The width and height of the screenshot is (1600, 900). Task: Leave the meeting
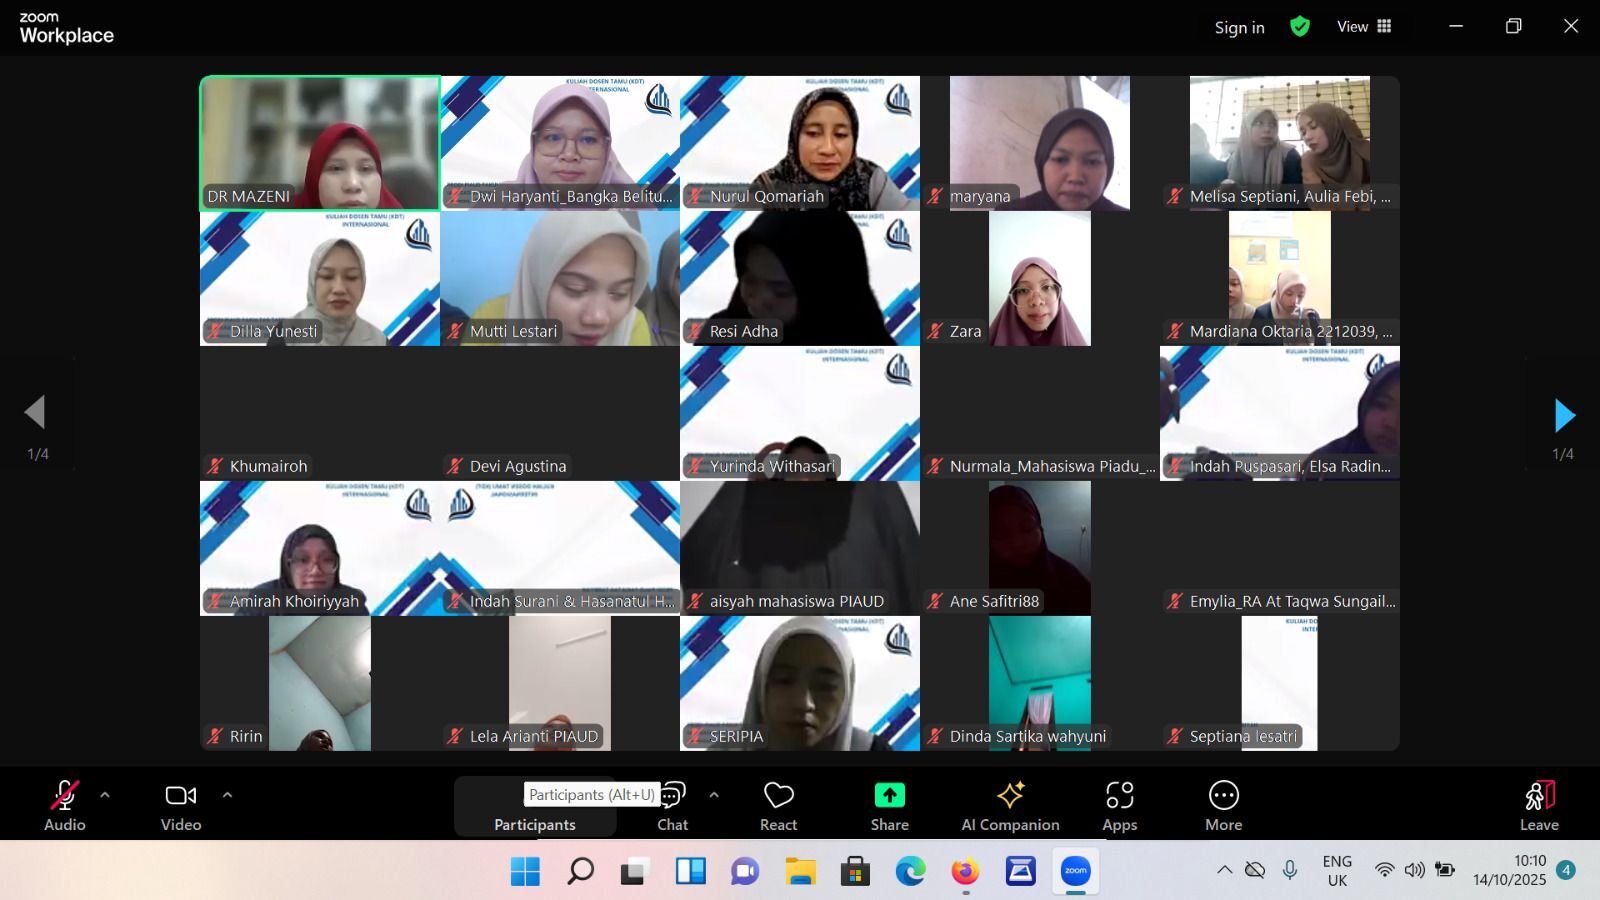[1540, 806]
